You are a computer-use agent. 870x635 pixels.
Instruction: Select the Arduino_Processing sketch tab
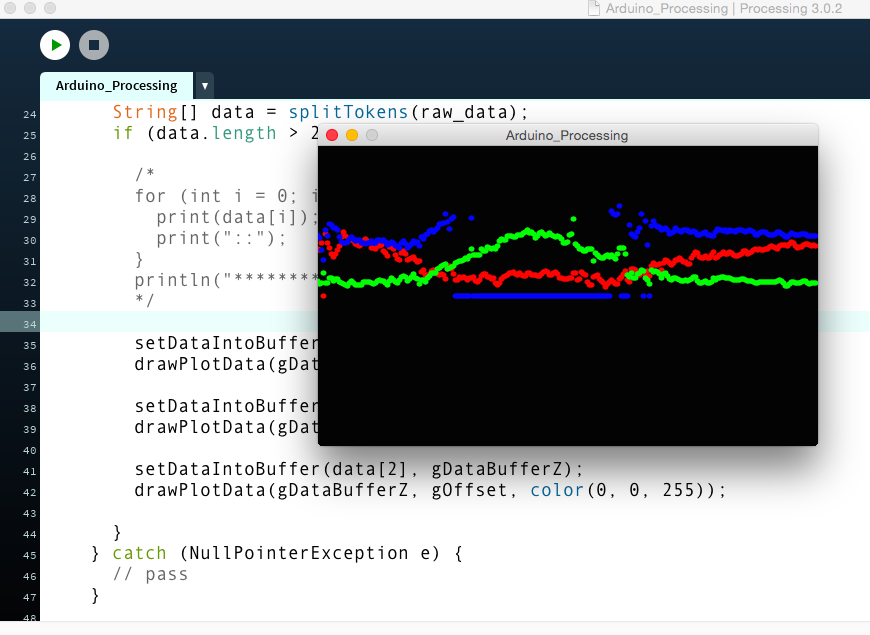point(117,85)
